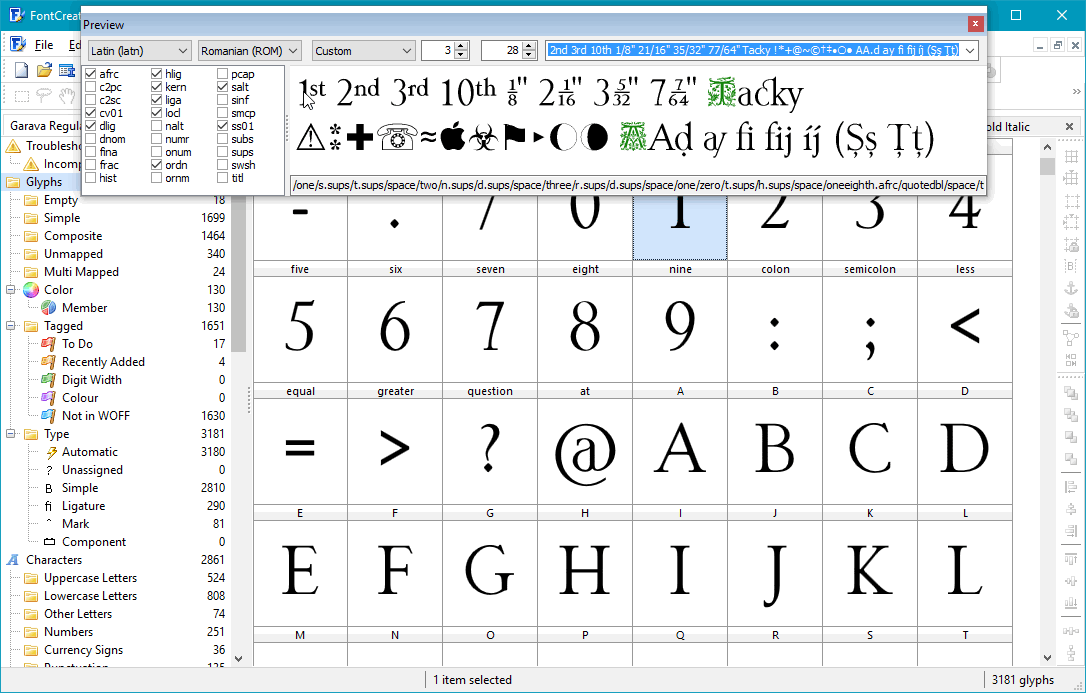The height and width of the screenshot is (693, 1086).
Task: Enable the c2sc feature checkbox
Action: coord(91,100)
